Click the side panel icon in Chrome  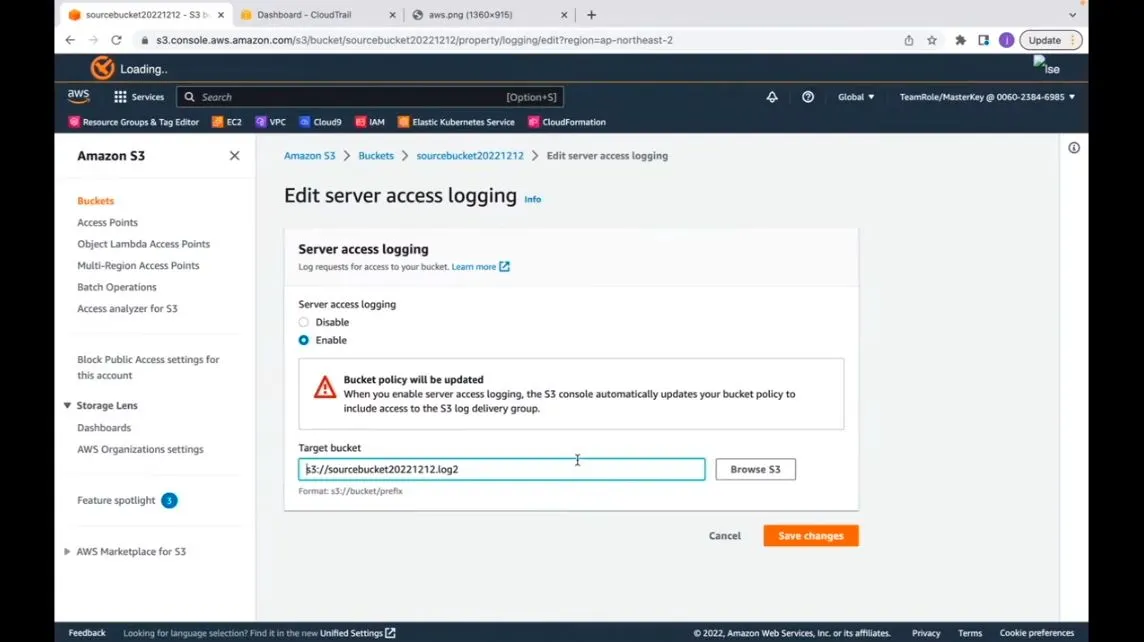click(983, 40)
